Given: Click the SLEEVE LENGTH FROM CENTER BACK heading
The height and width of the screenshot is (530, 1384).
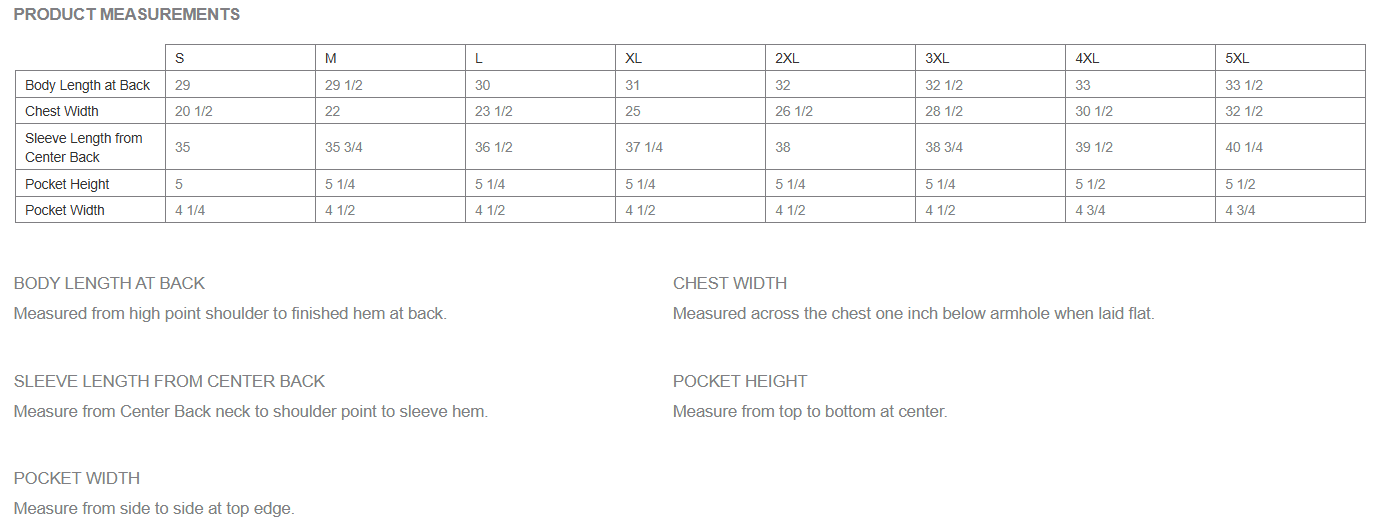Looking at the screenshot, I should [170, 381].
